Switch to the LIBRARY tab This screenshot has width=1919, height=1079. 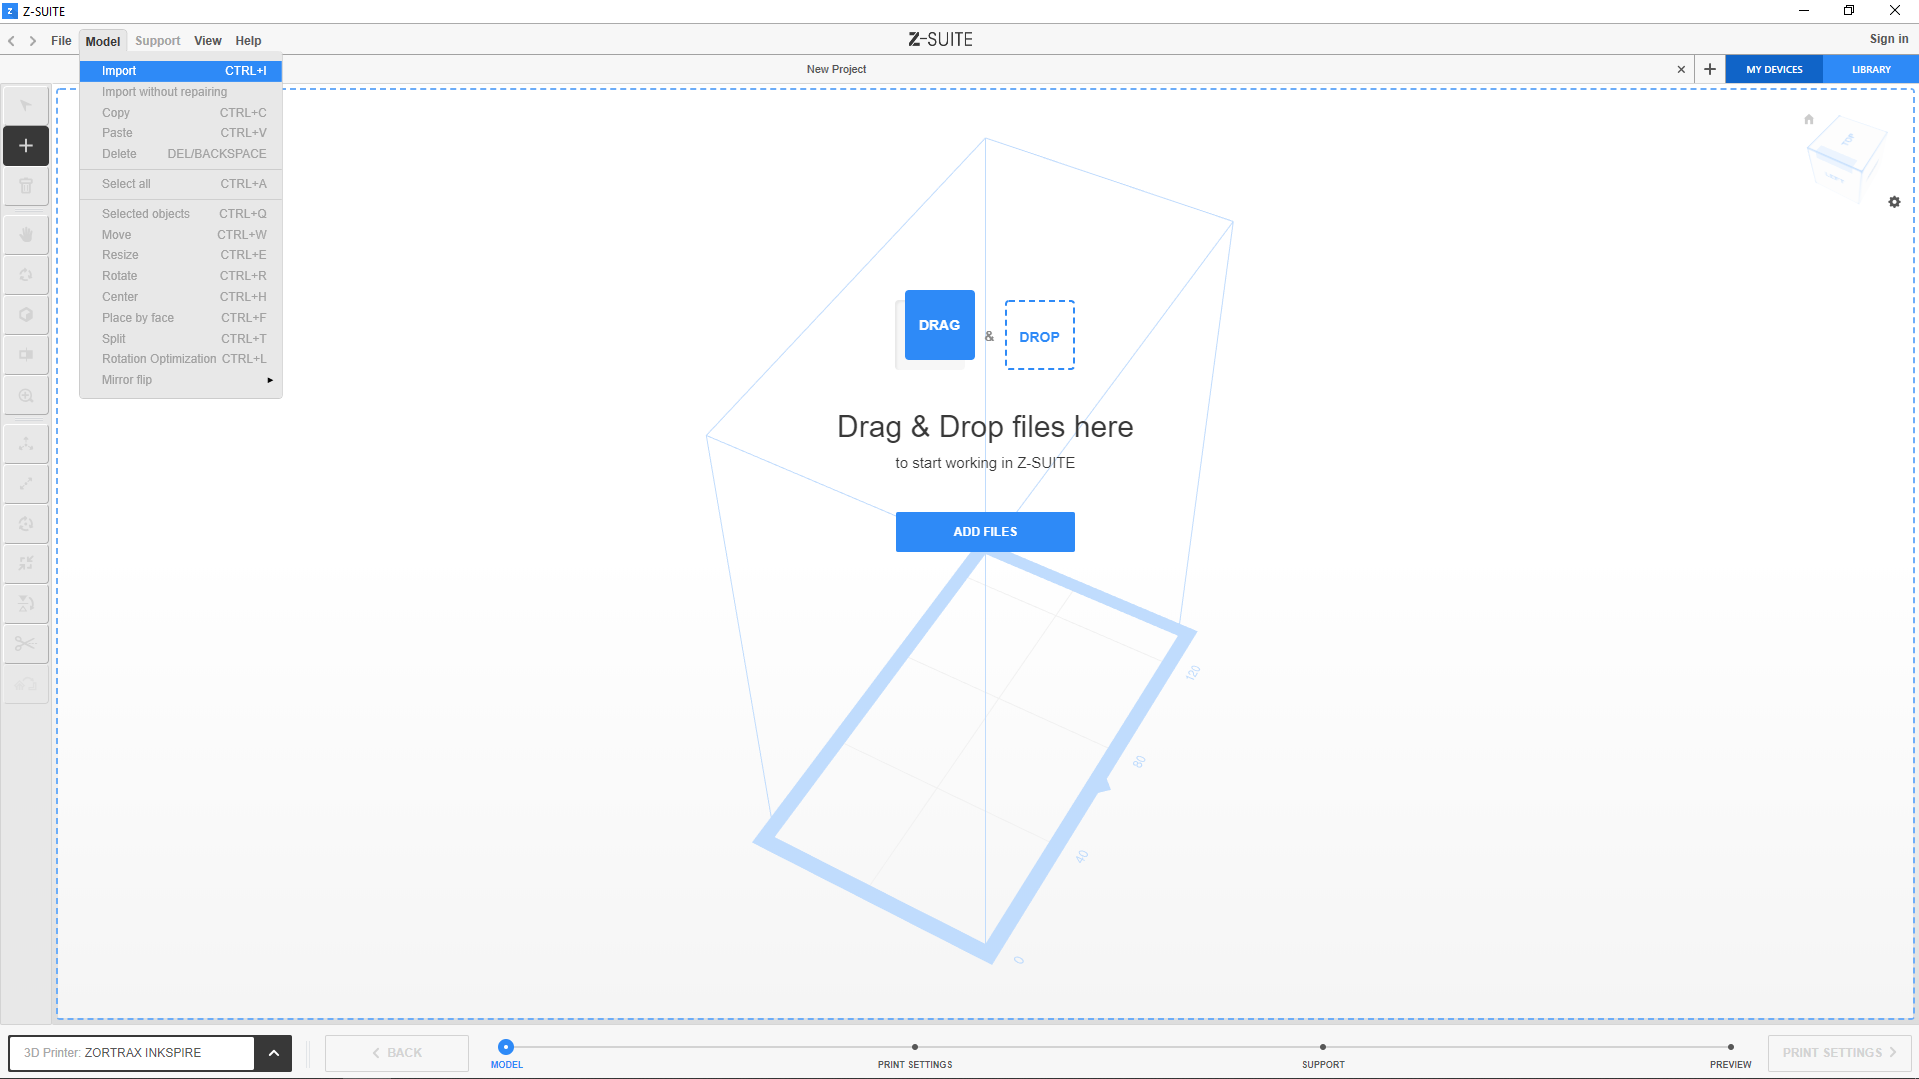tap(1870, 69)
